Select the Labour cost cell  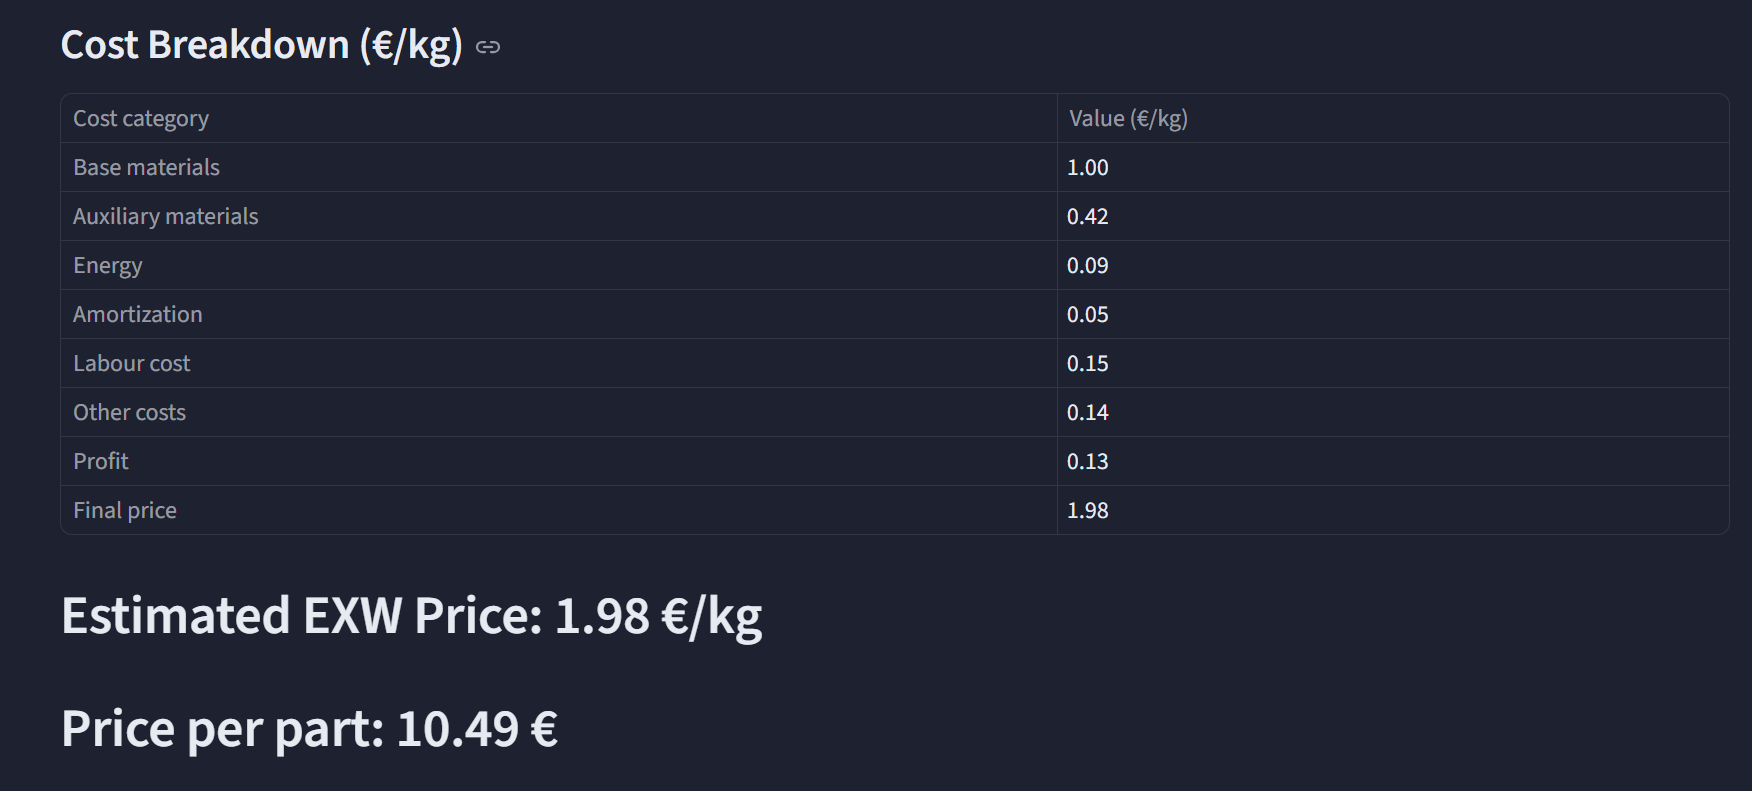click(132, 363)
